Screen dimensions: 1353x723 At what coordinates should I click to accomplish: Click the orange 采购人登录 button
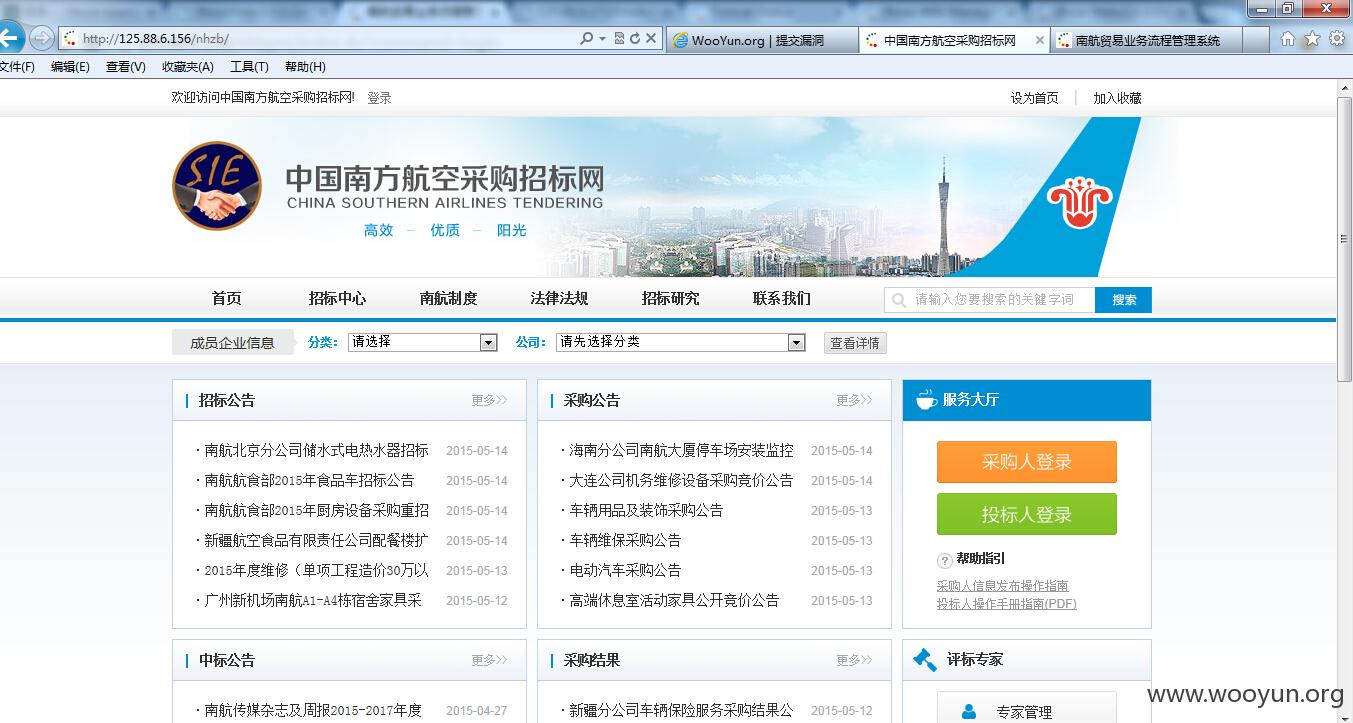[x=1026, y=462]
